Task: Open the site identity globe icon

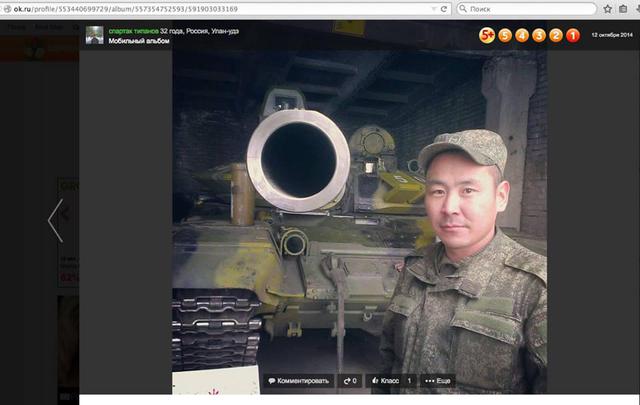Action: [7, 9]
